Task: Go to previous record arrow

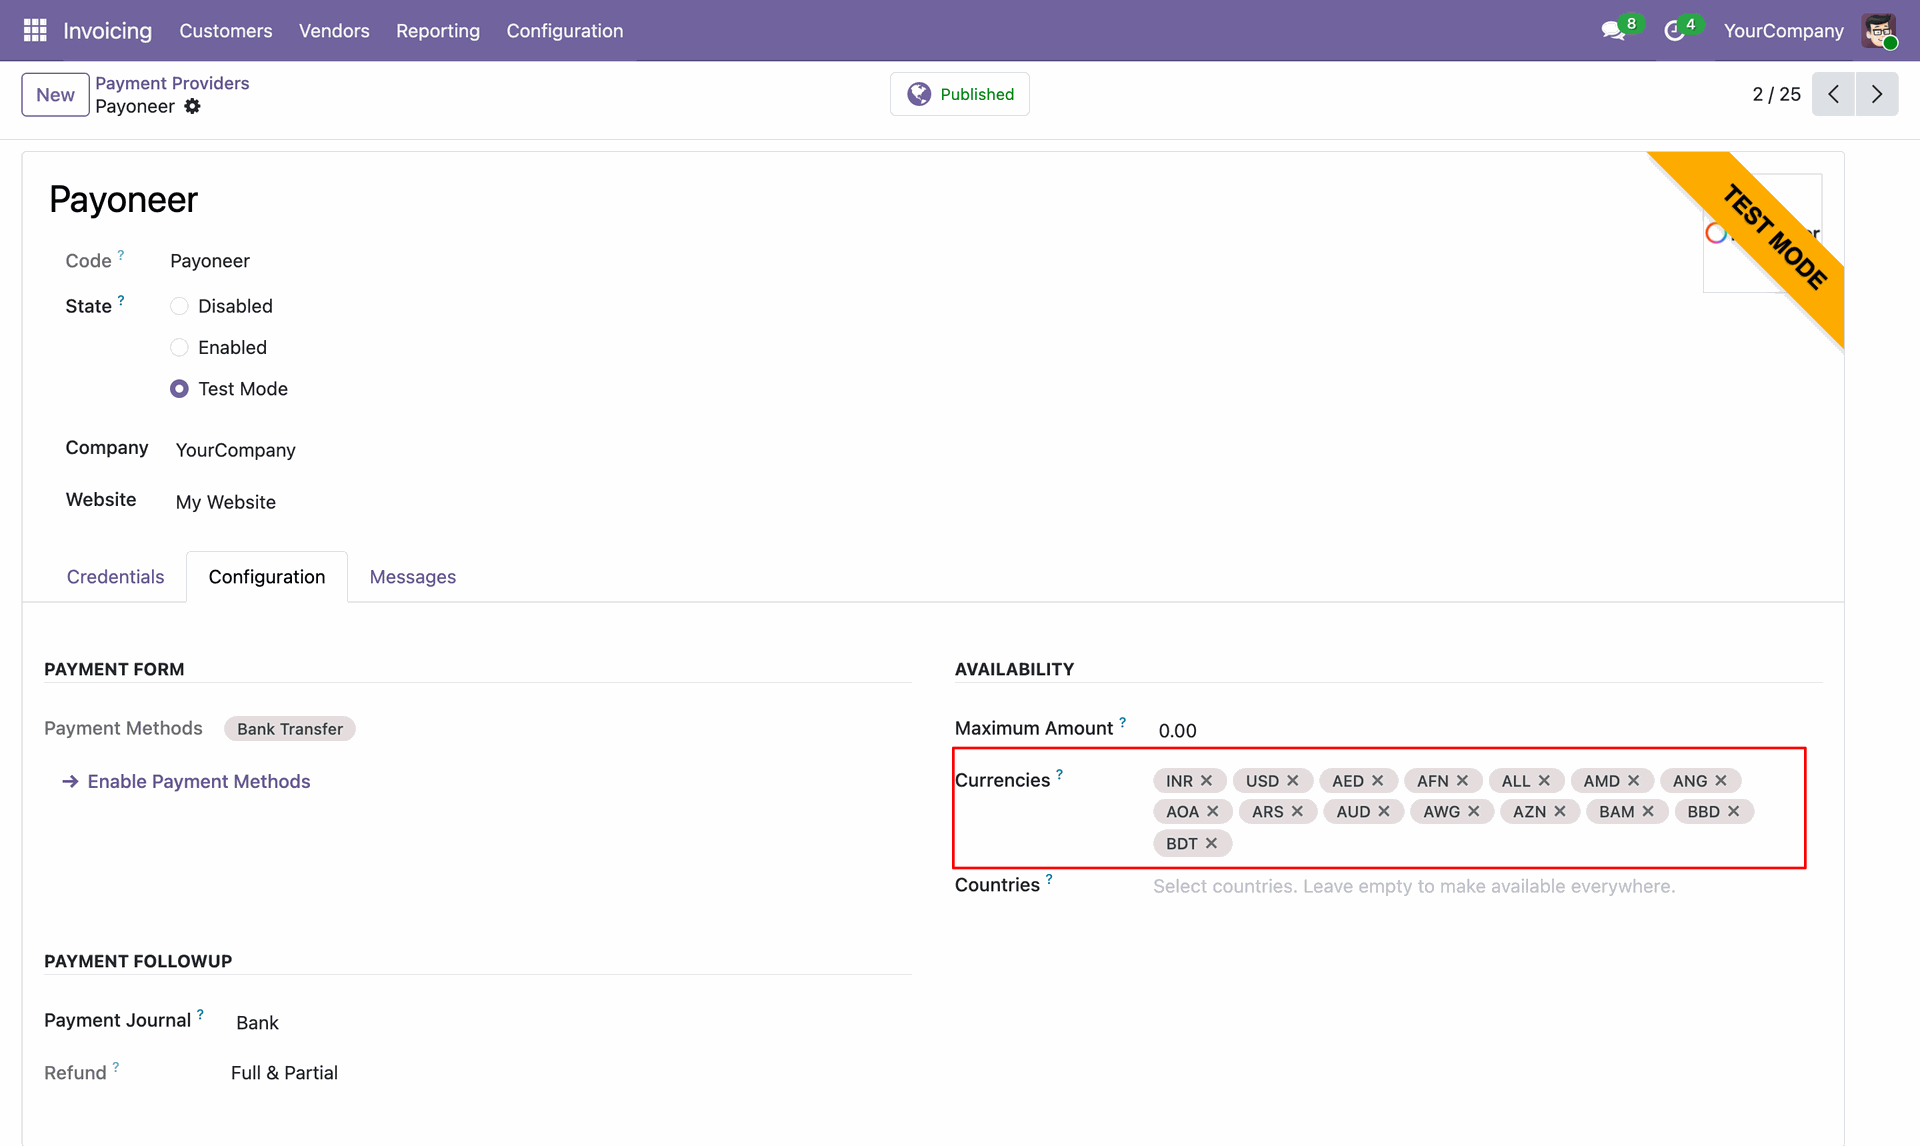Action: pos(1833,94)
